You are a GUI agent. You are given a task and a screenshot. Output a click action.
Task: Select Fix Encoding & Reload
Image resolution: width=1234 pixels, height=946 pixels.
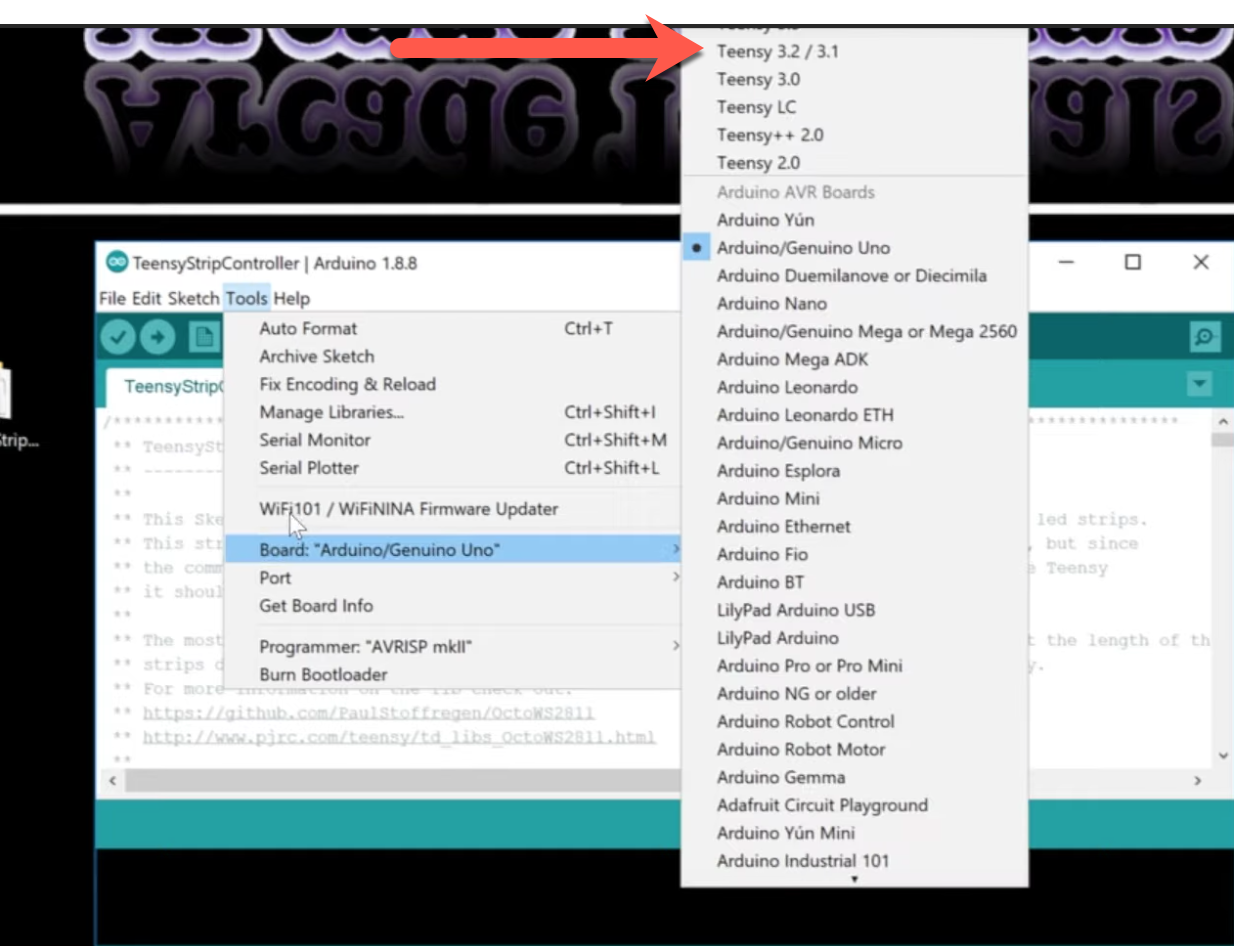coord(452,384)
